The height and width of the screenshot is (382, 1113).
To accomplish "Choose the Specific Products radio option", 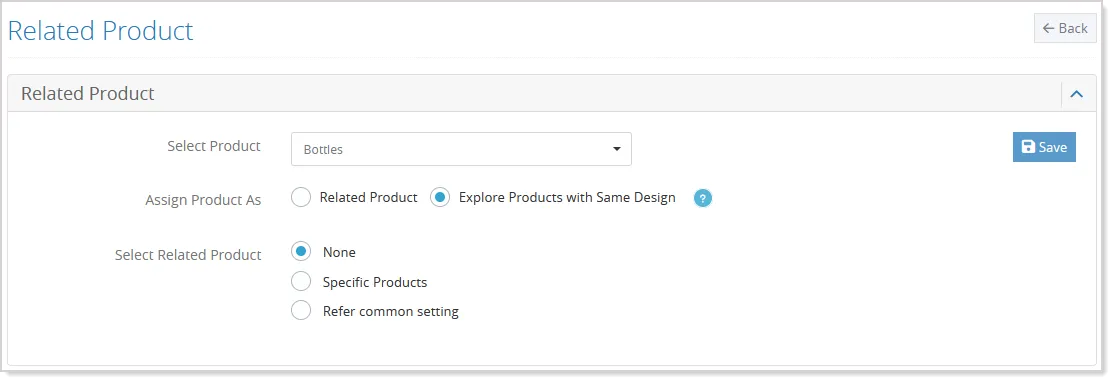I will 301,281.
